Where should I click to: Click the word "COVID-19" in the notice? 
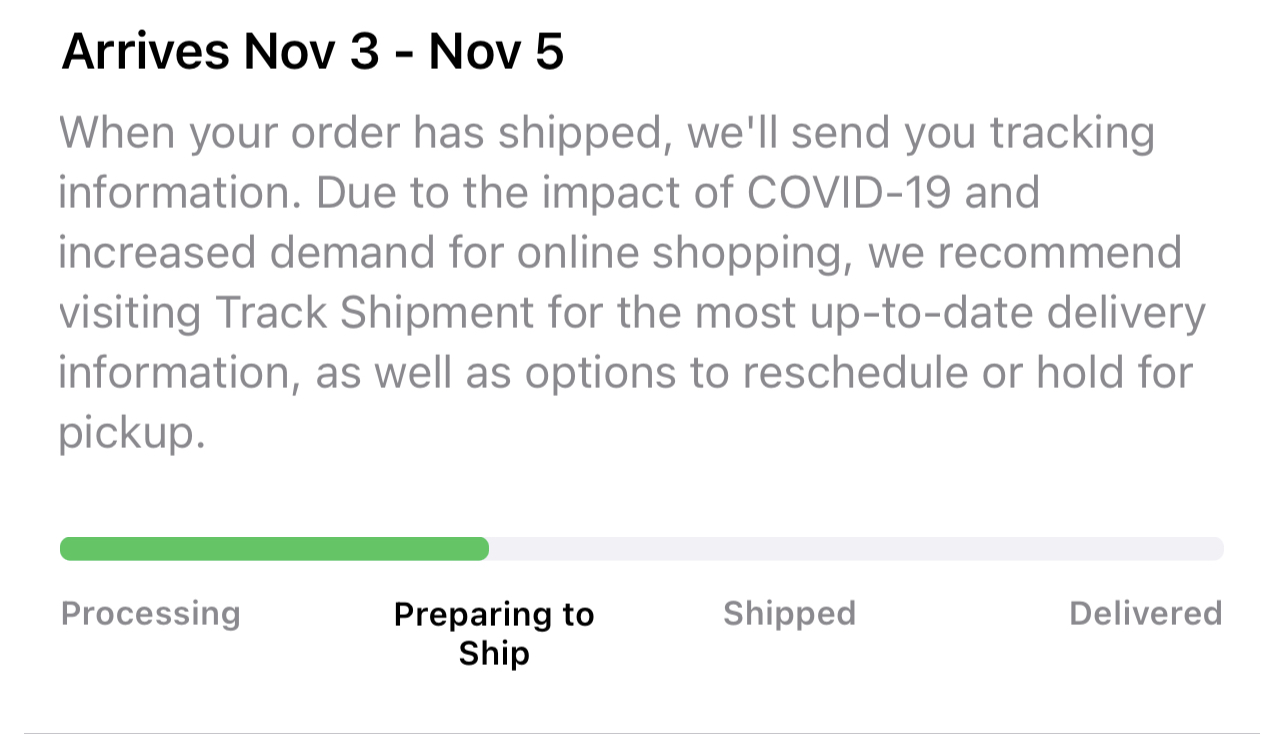849,193
